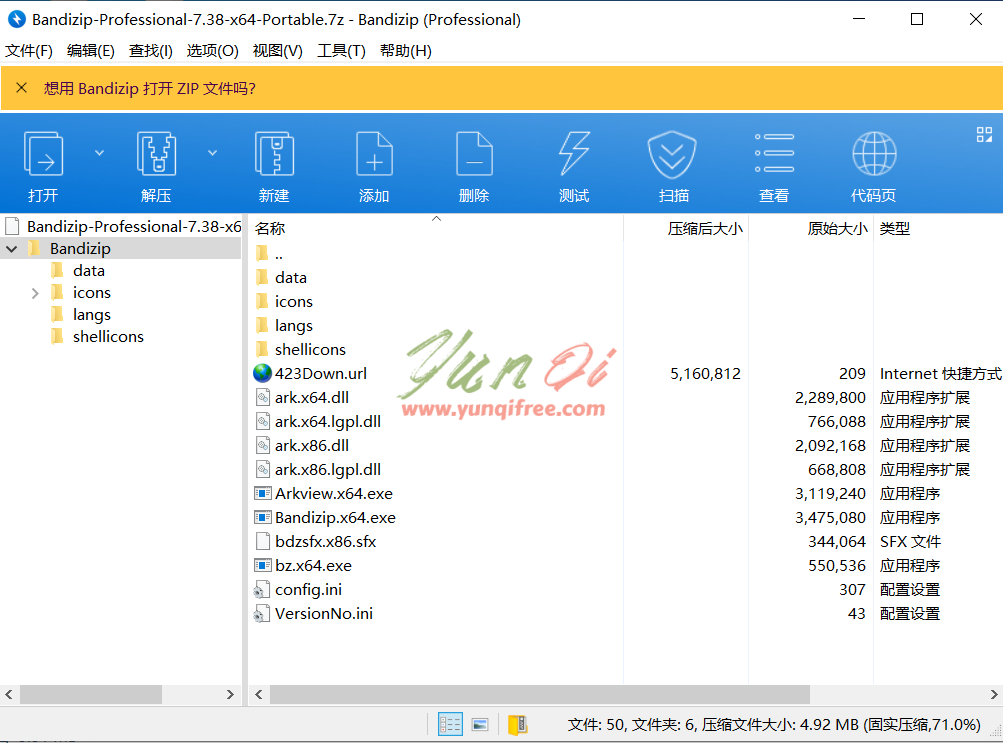Dismiss the yellow ZIP association banner
Viewport: 1003px width, 743px height.
click(x=21, y=88)
